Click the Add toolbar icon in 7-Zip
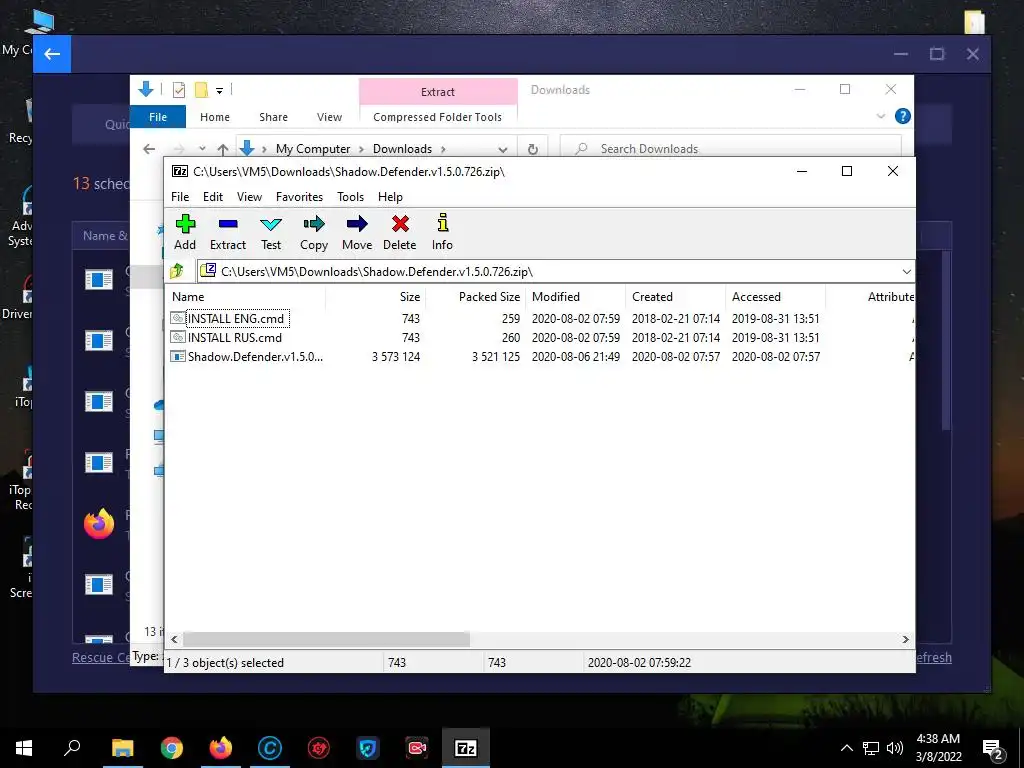Screen dimensions: 1024x768 [x=185, y=232]
